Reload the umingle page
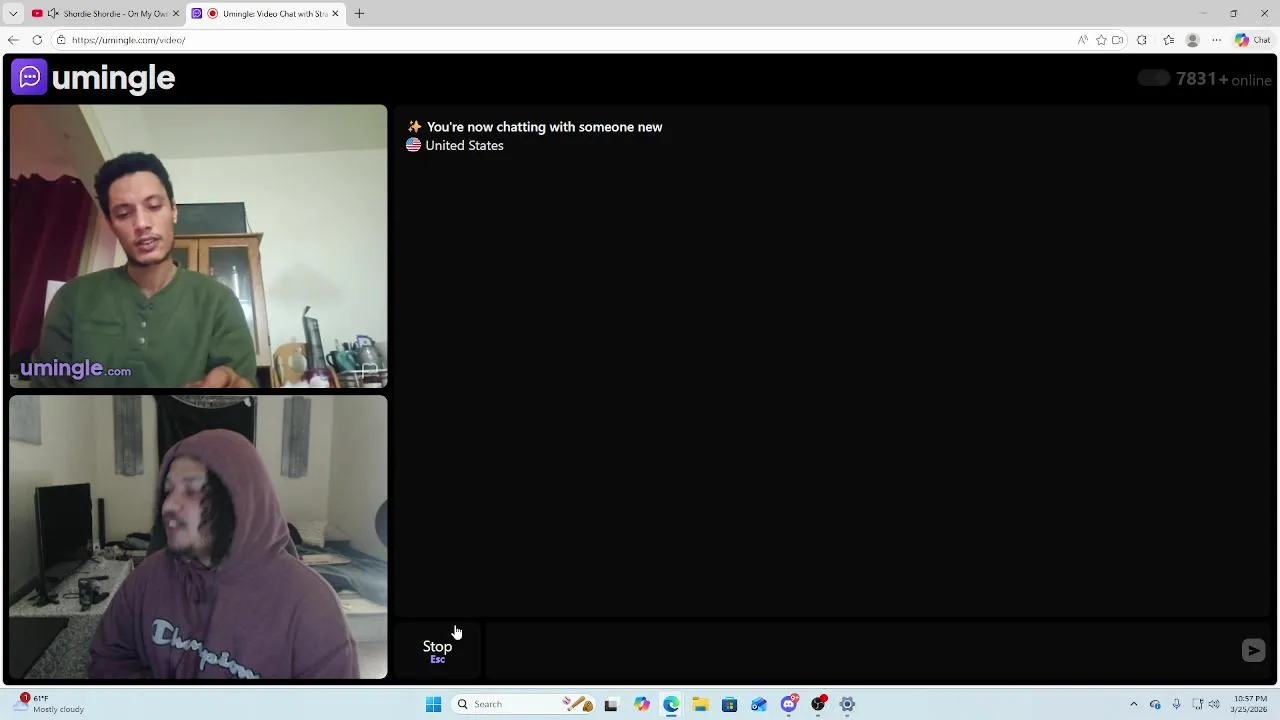Image resolution: width=1280 pixels, height=720 pixels. tap(37, 40)
